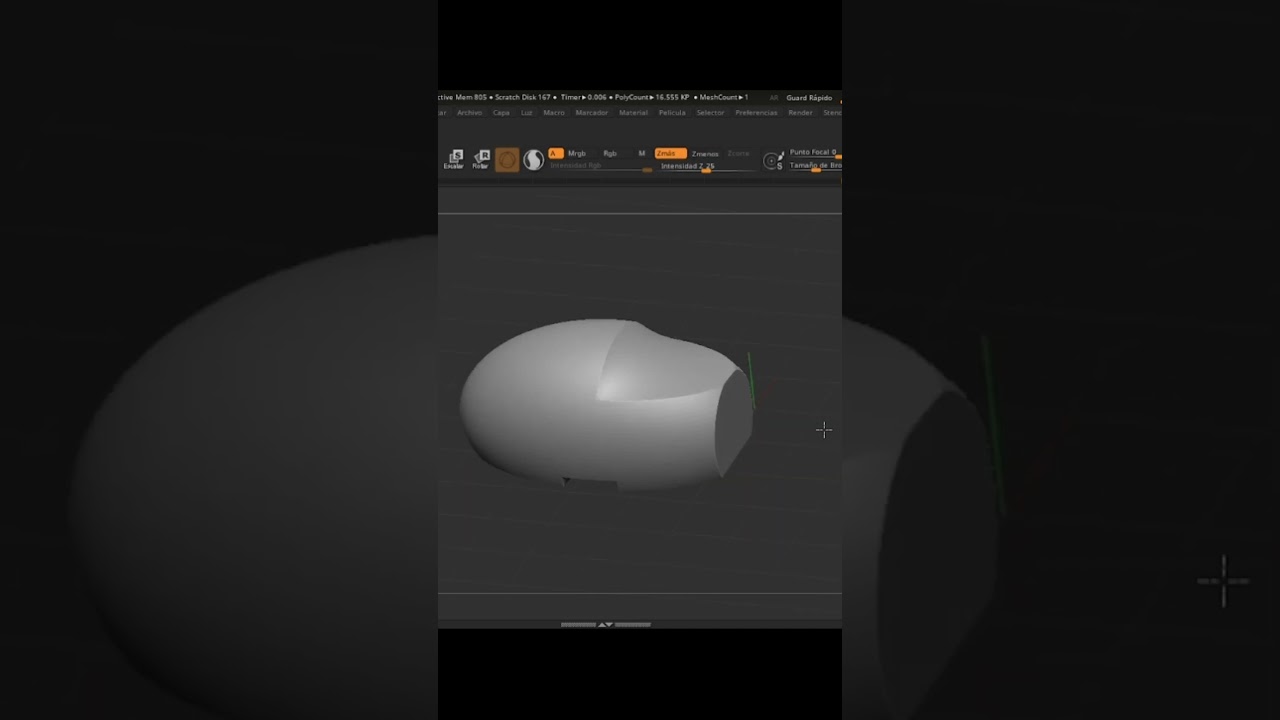Open the Preferencias menu
This screenshot has height=720, width=1280.
coord(756,113)
